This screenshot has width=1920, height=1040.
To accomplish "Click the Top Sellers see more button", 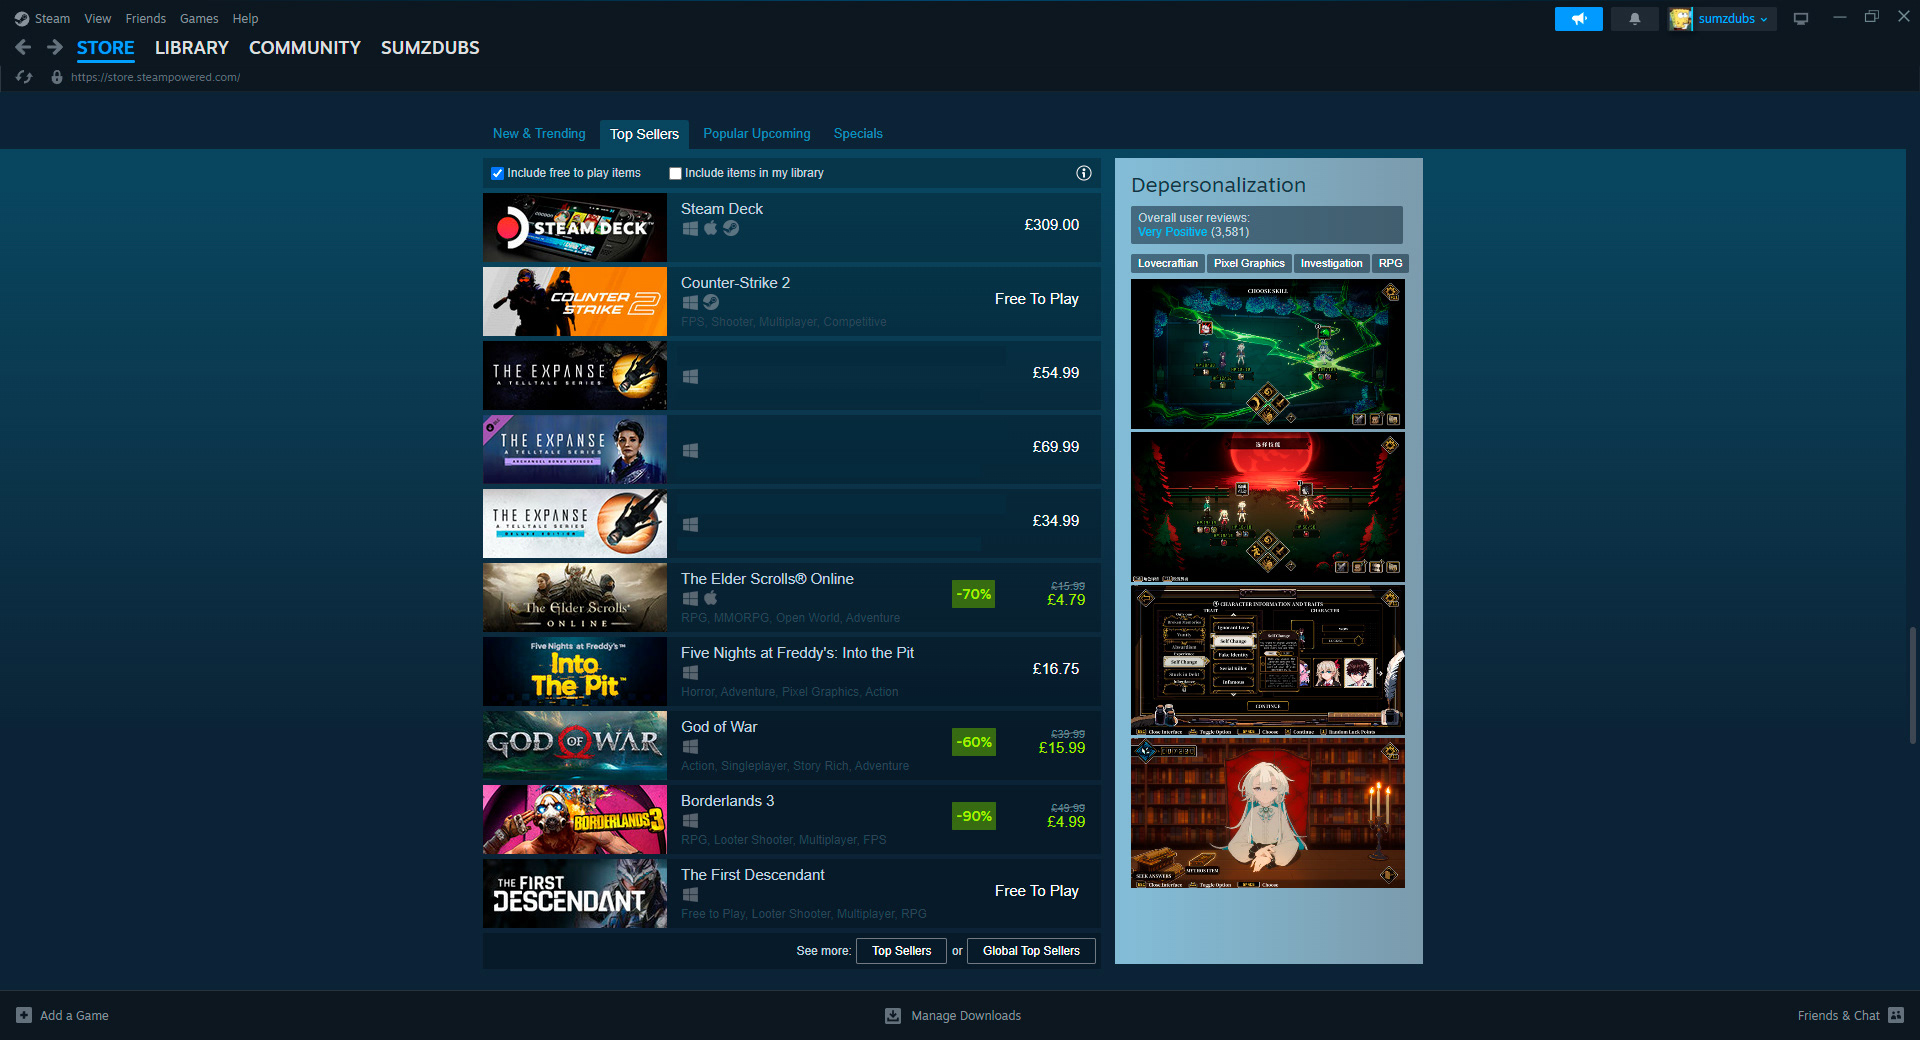I will [901, 951].
